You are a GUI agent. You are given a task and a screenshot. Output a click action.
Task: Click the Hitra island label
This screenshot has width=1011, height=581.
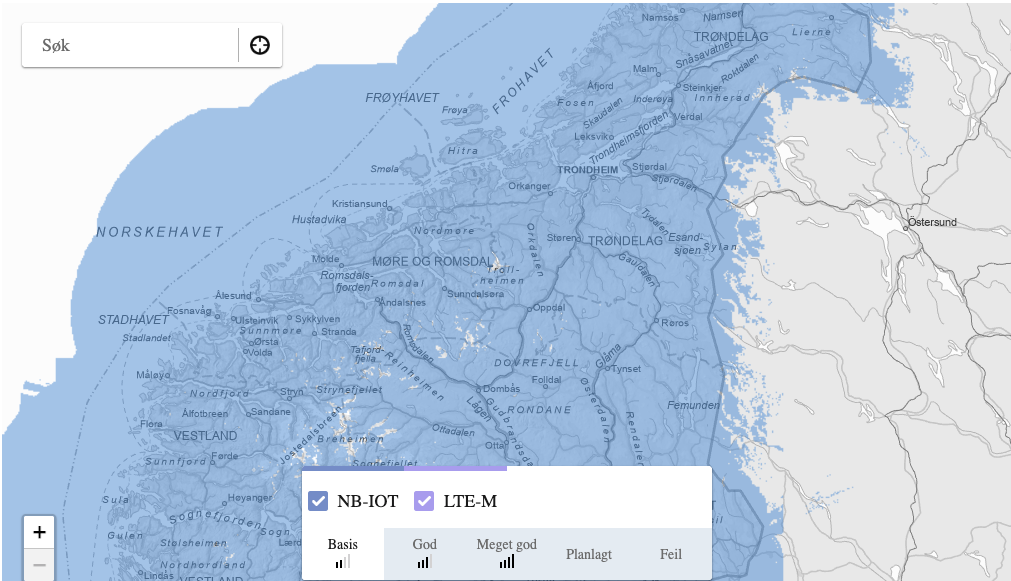tap(463, 151)
